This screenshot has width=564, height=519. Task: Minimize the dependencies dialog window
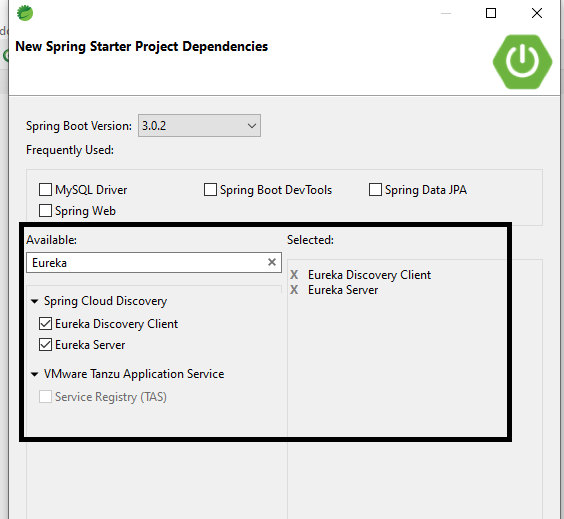(446, 13)
